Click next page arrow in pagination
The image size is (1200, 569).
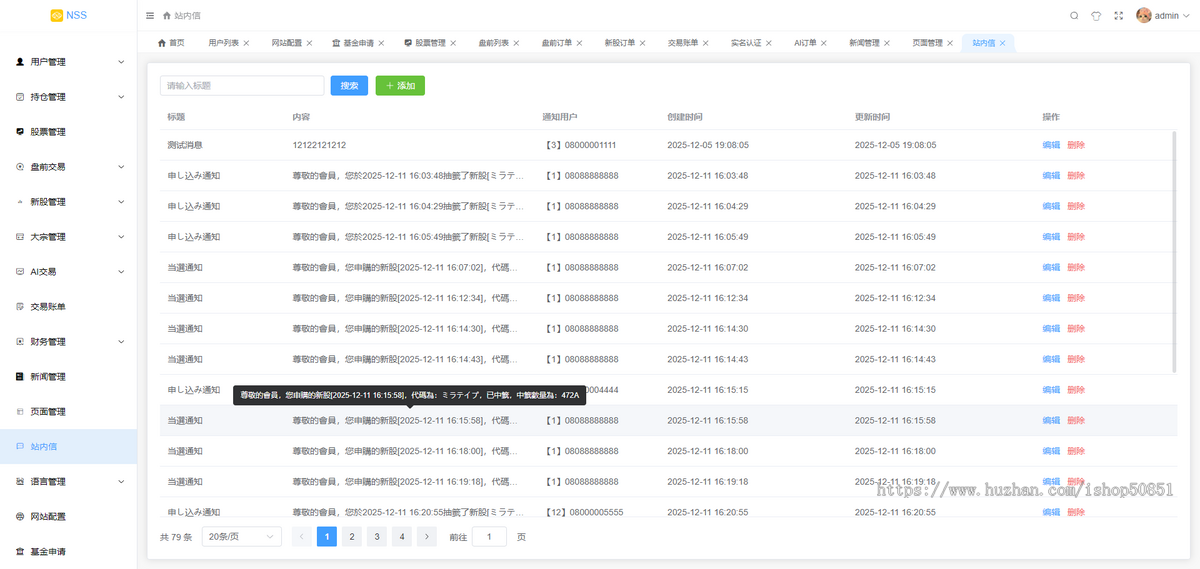[x=426, y=537]
